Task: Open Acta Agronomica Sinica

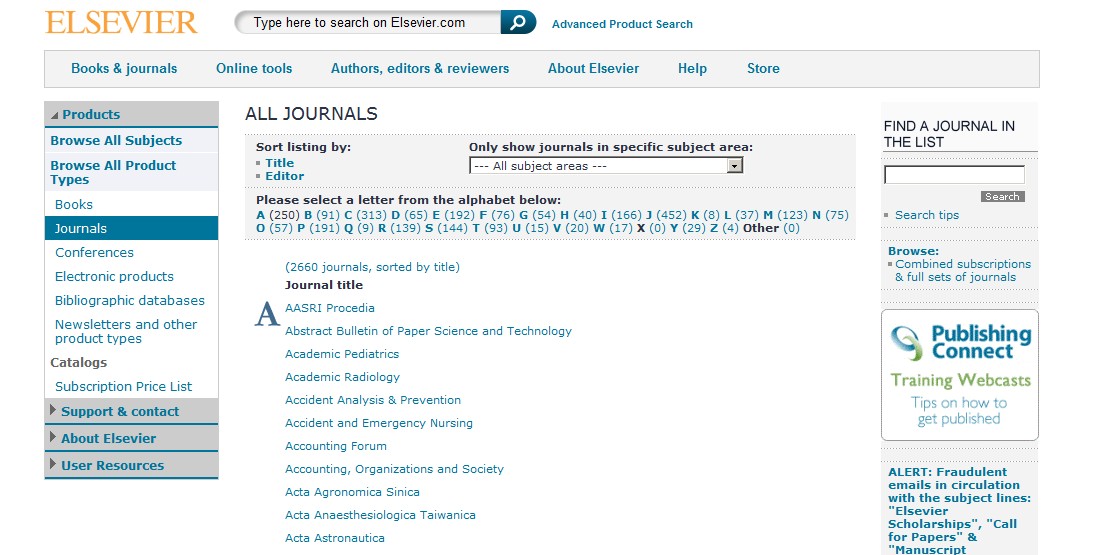Action: pos(352,492)
